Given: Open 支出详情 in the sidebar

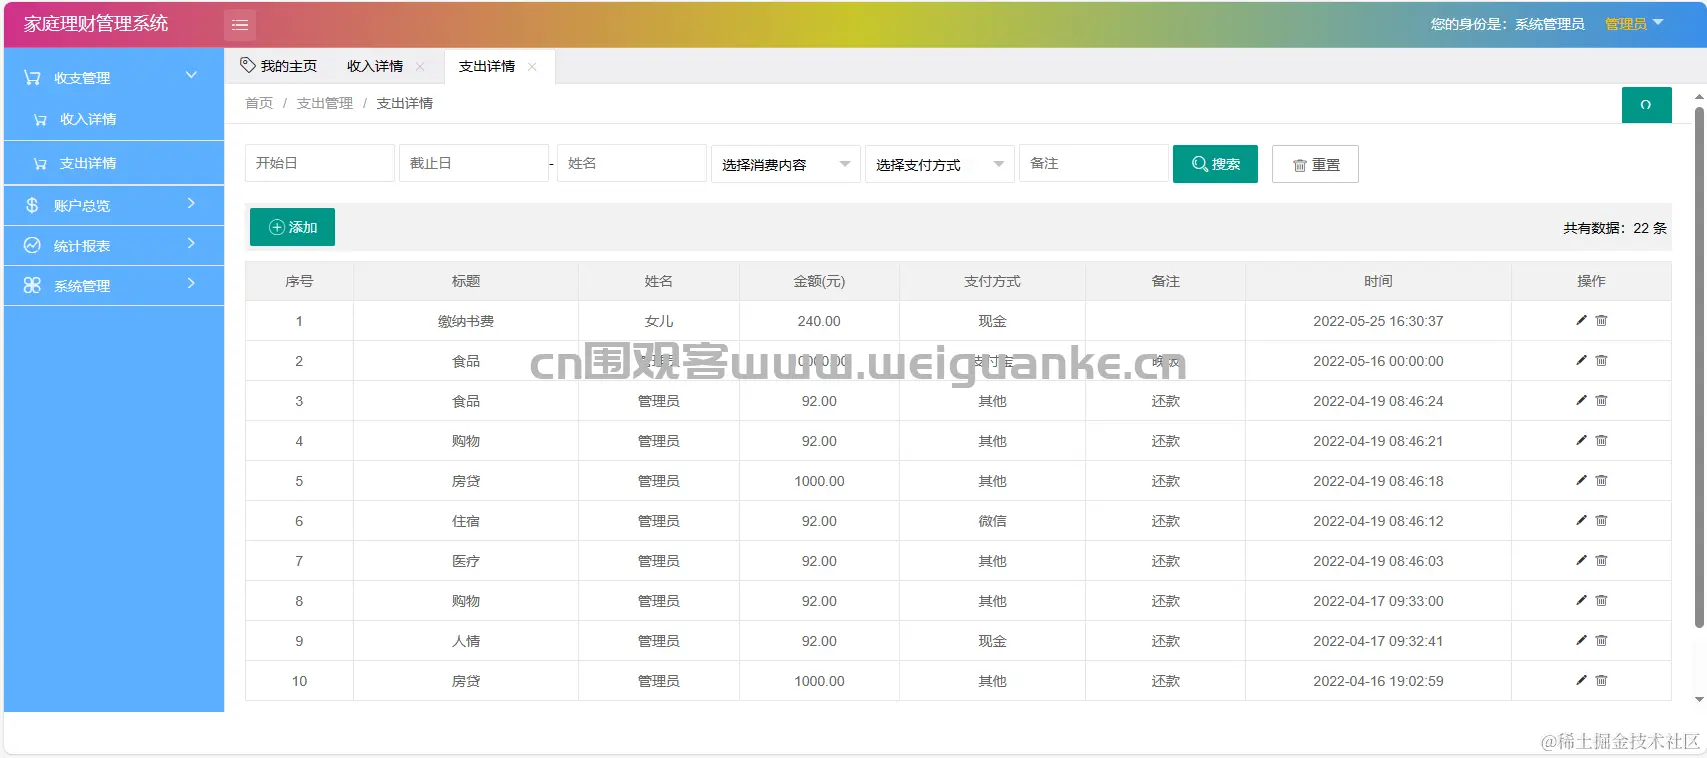Looking at the screenshot, I should [114, 163].
